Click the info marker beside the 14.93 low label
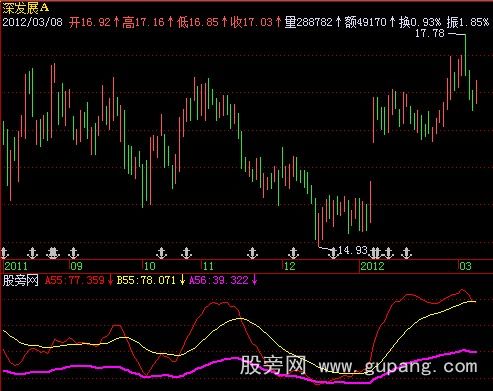 [333, 253]
